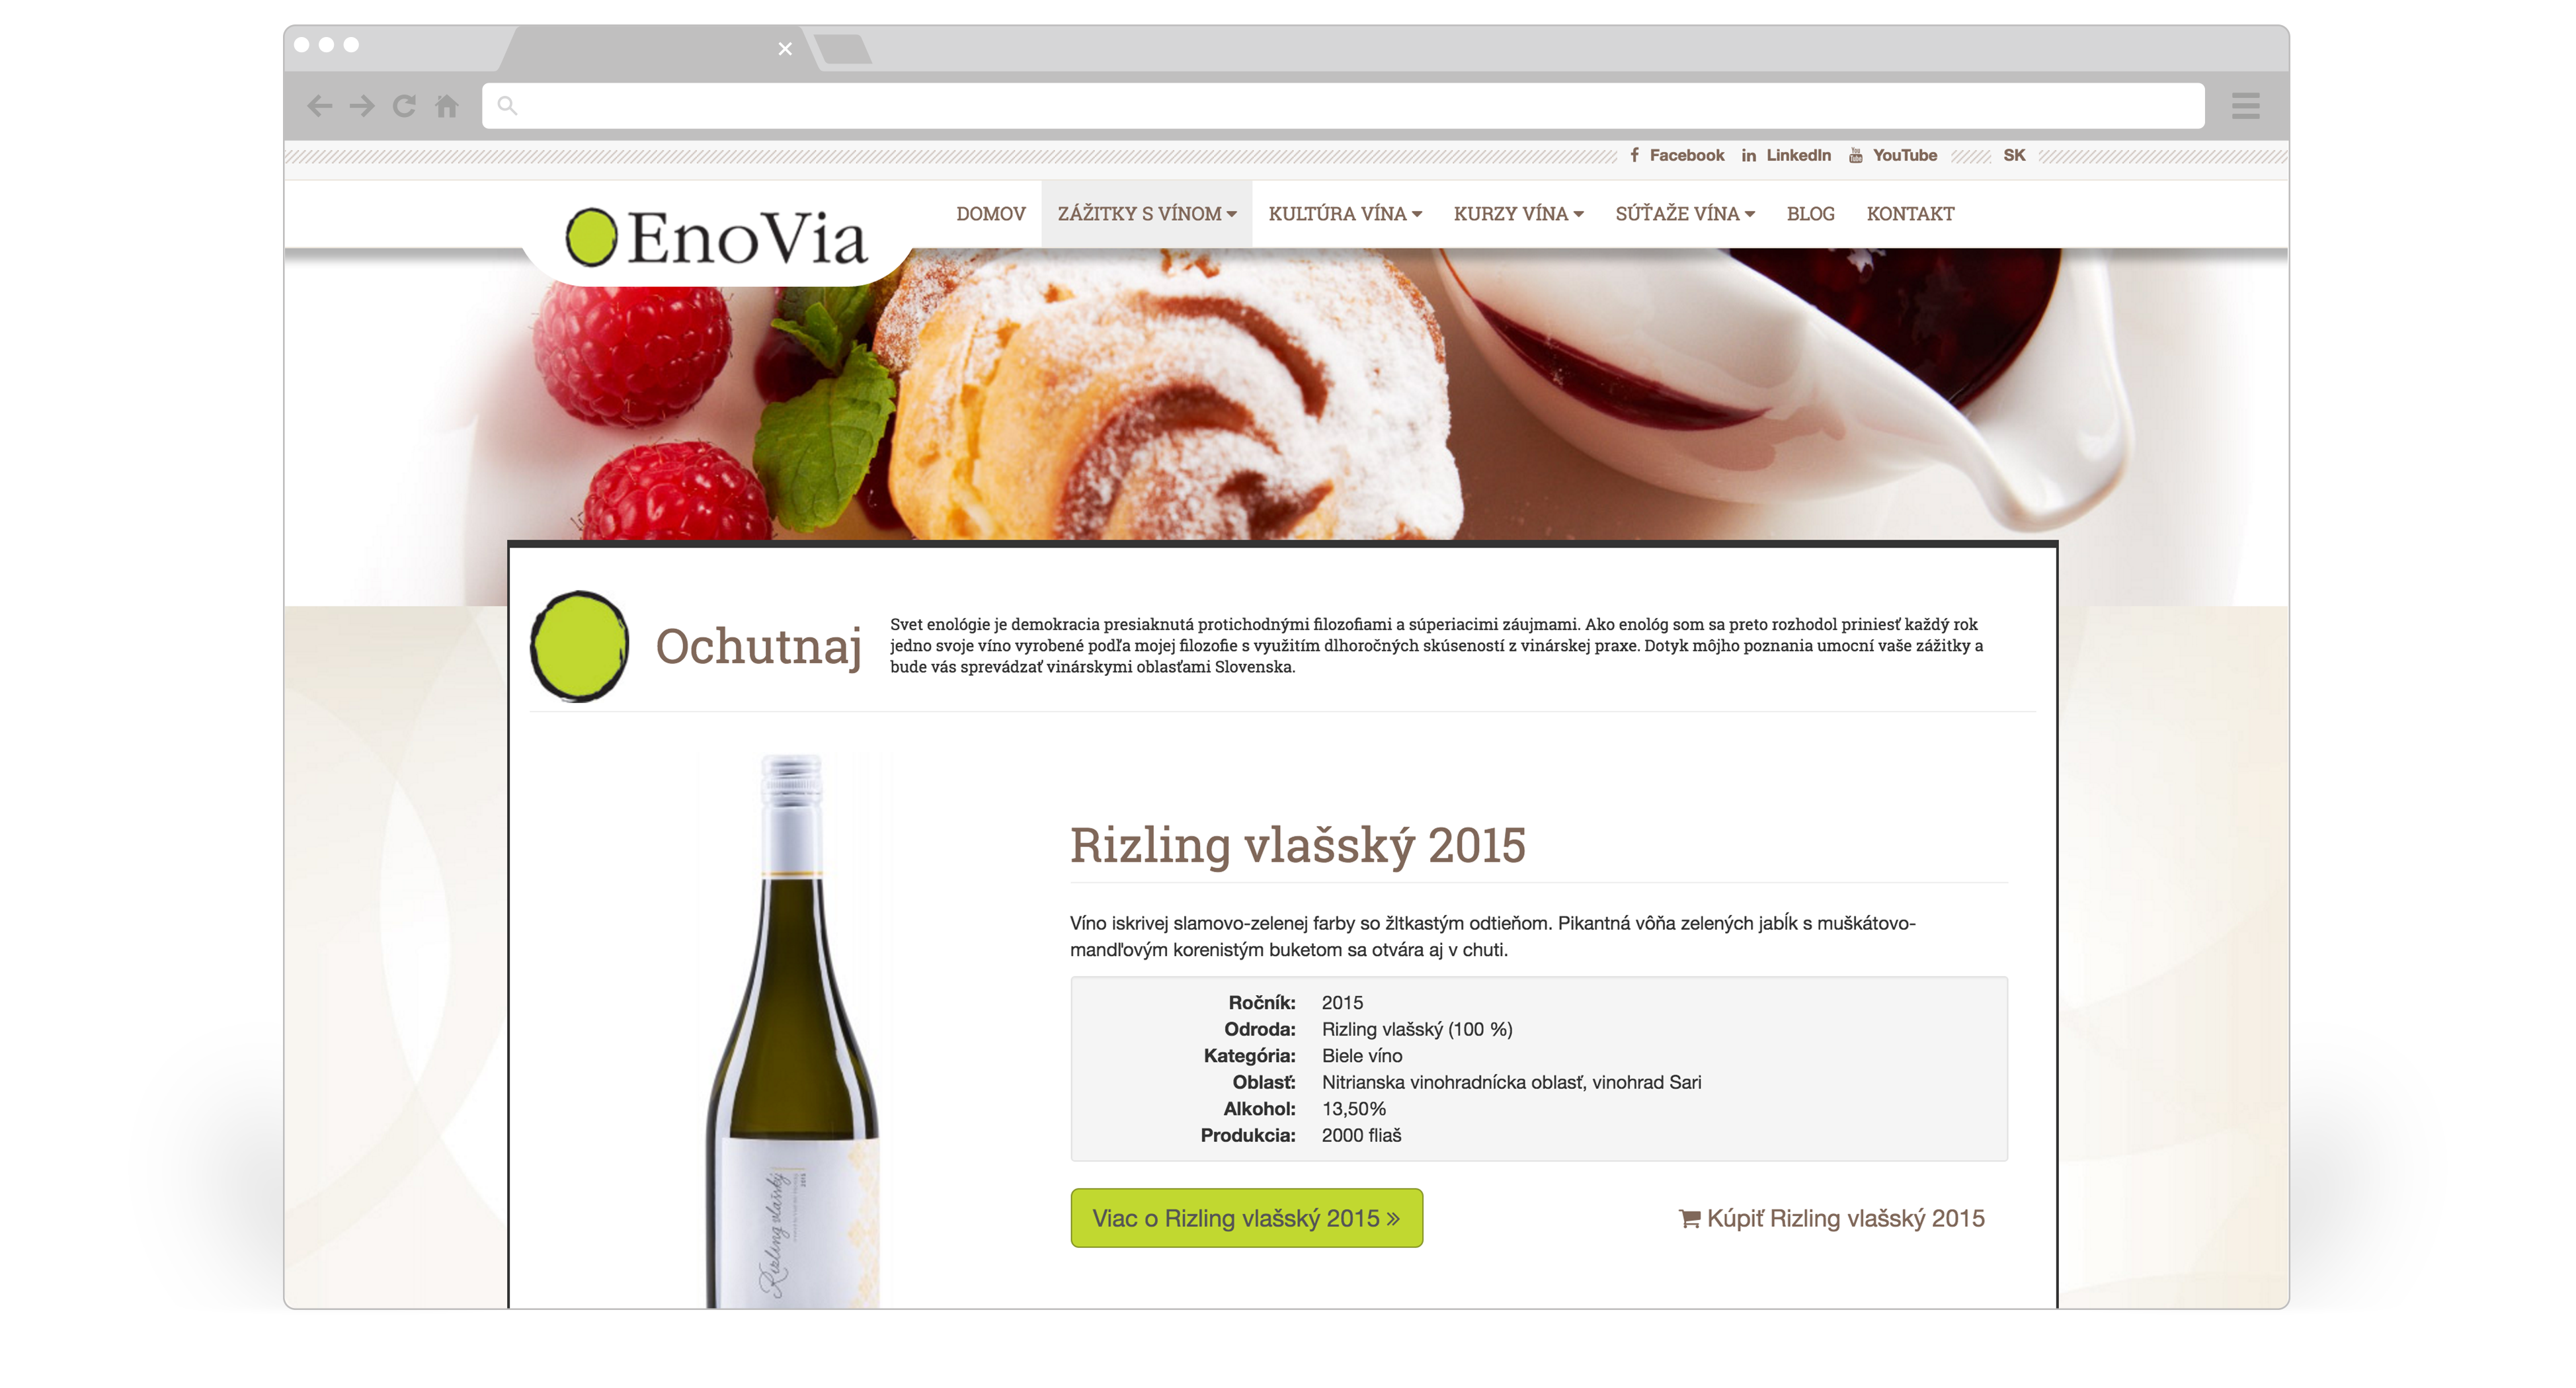This screenshot has height=1388, width=2576.
Task: Reload the page with refresh icon
Action: 404,106
